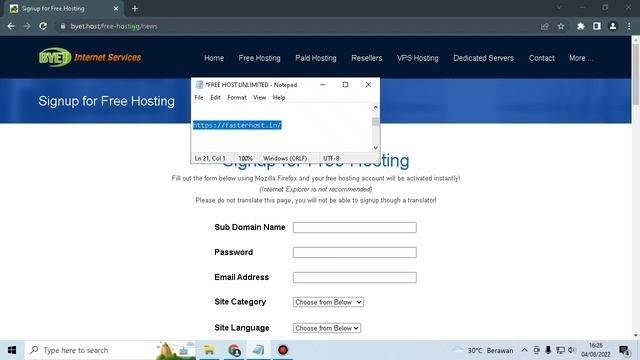Click highlighted https://fasterhost.in/ text in Notepad
The height and width of the screenshot is (360, 640).
(x=237, y=125)
